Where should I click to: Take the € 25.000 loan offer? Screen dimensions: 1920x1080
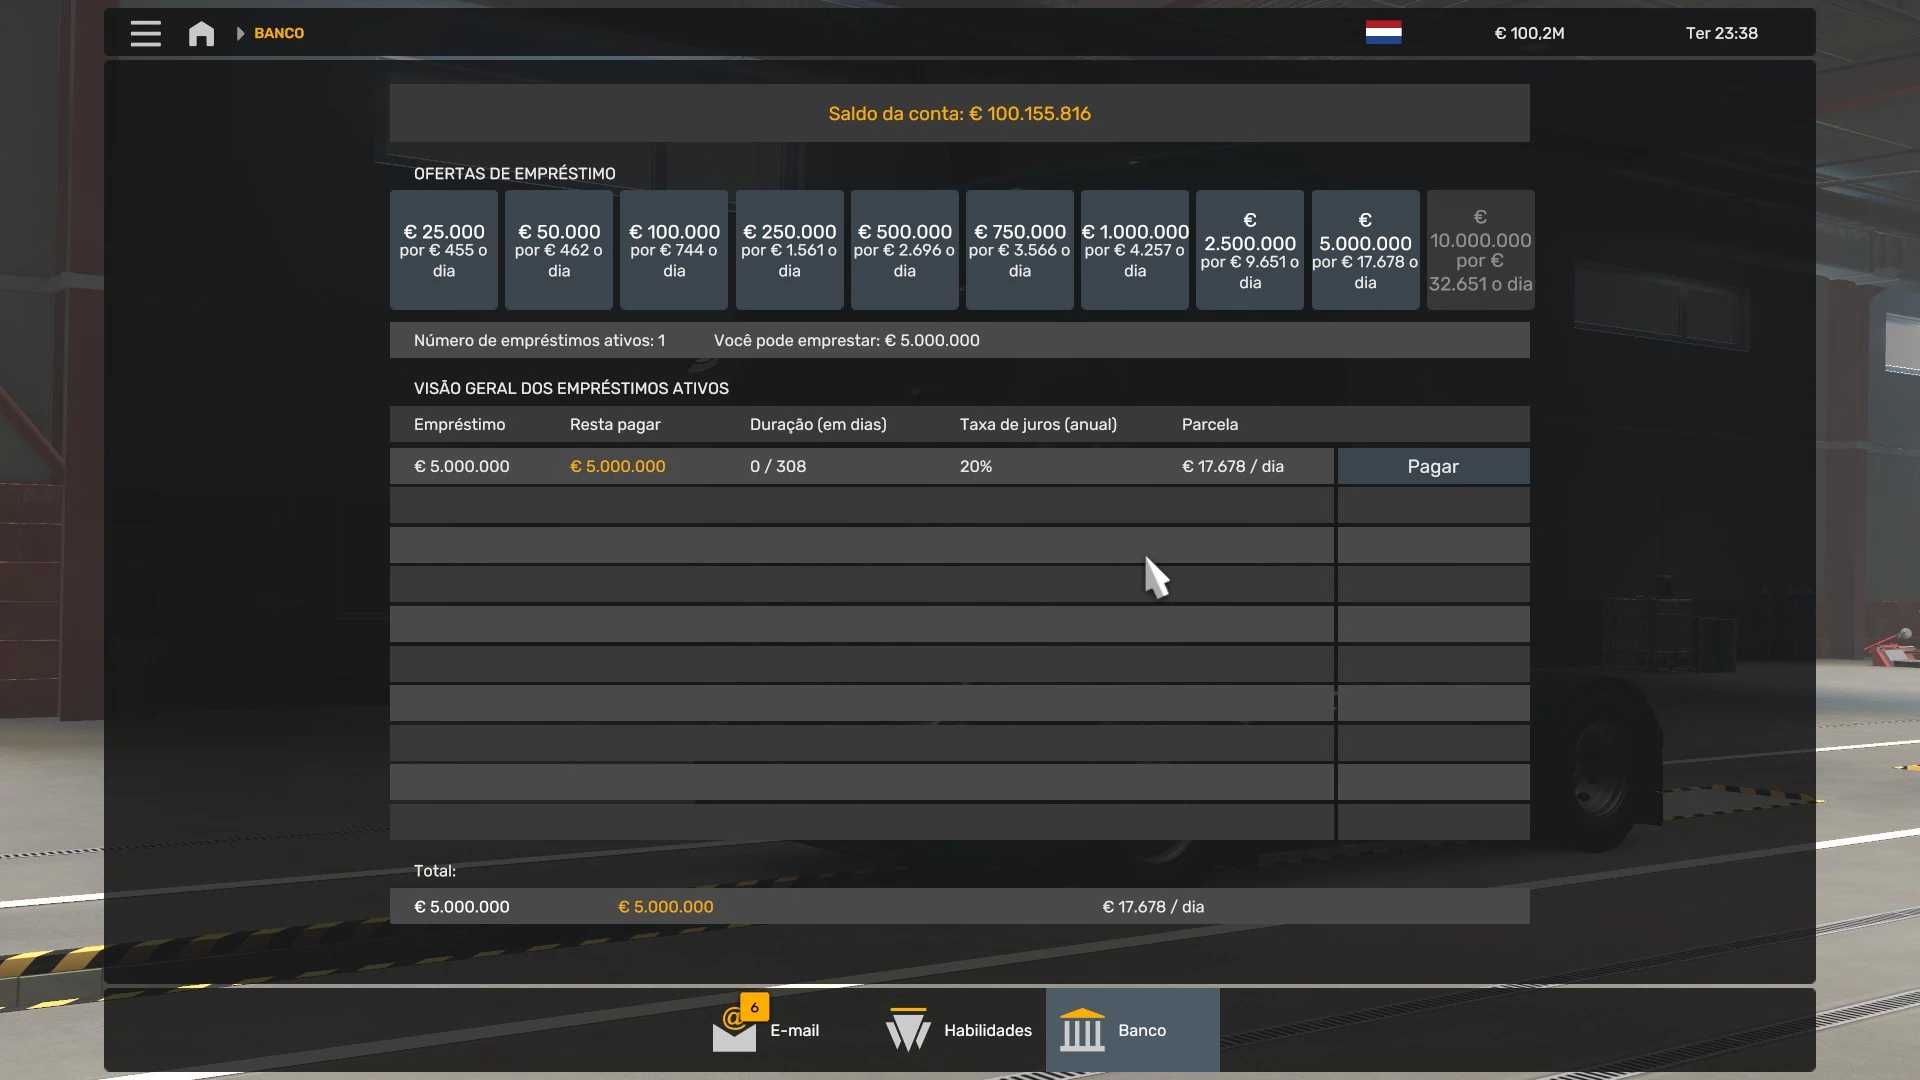(443, 250)
